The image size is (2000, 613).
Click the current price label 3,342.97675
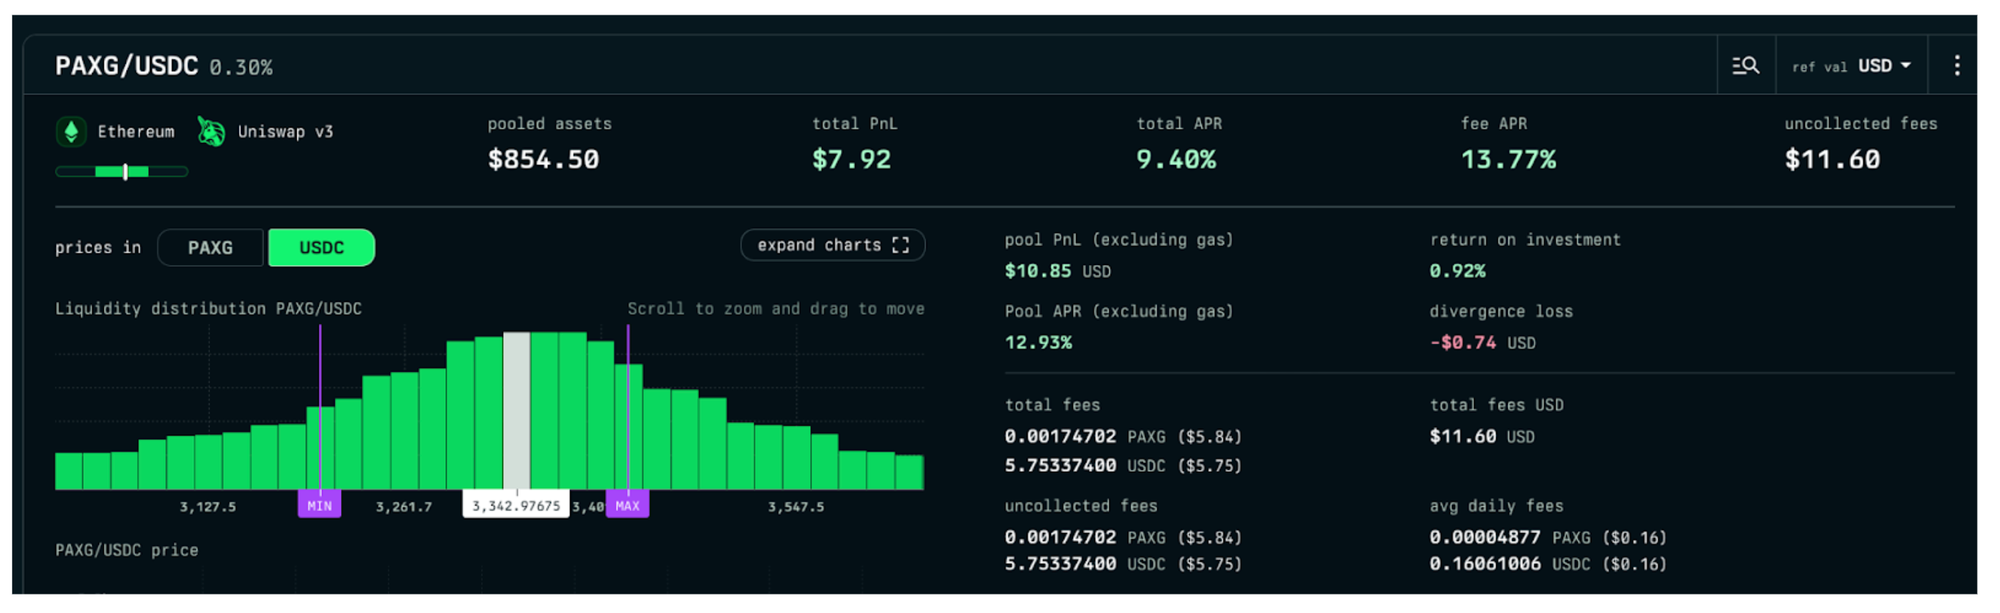516,506
